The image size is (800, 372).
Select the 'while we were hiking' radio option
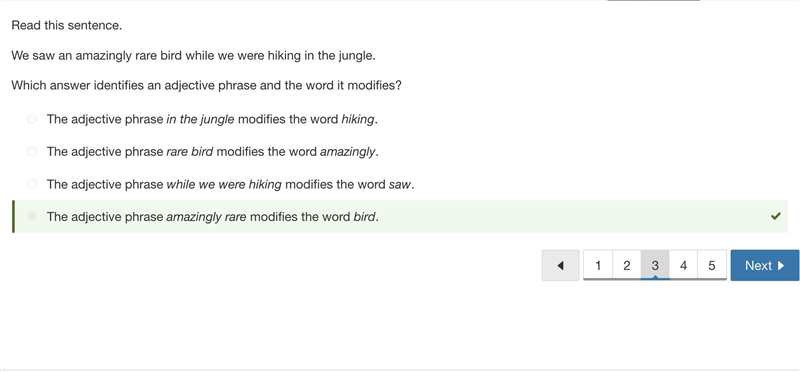point(32,184)
